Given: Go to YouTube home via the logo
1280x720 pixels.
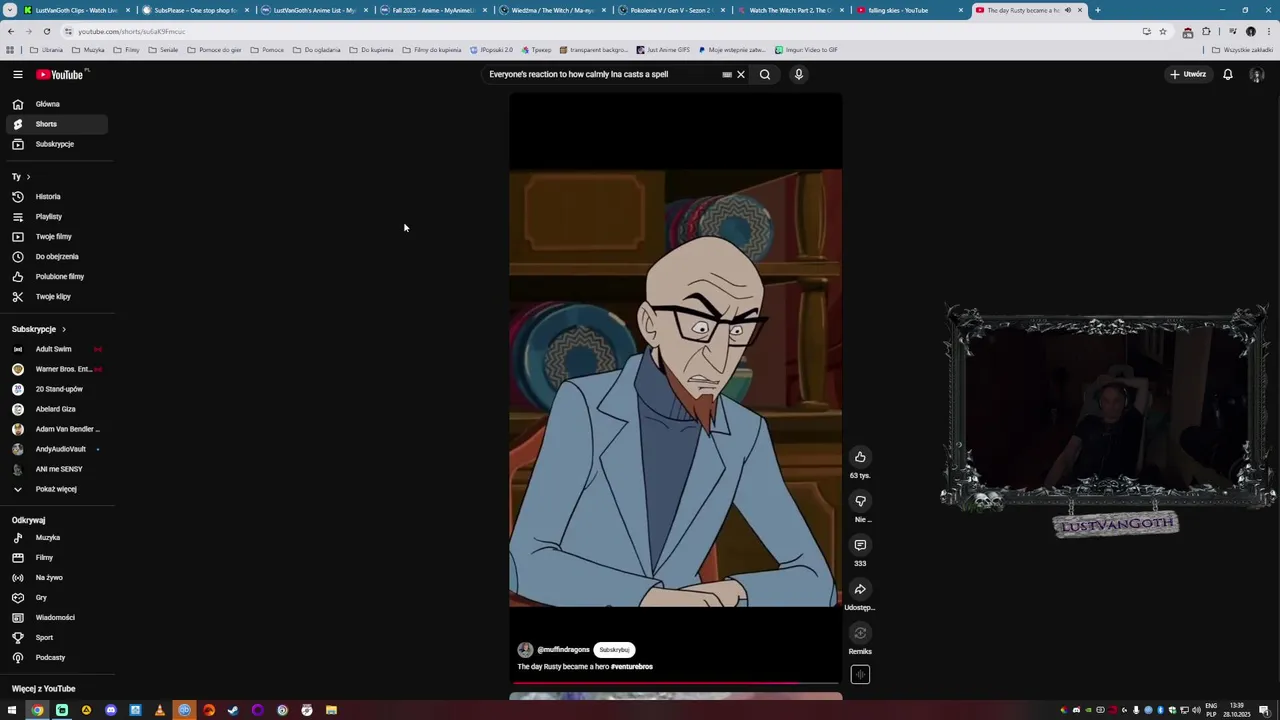Looking at the screenshot, I should (60, 75).
